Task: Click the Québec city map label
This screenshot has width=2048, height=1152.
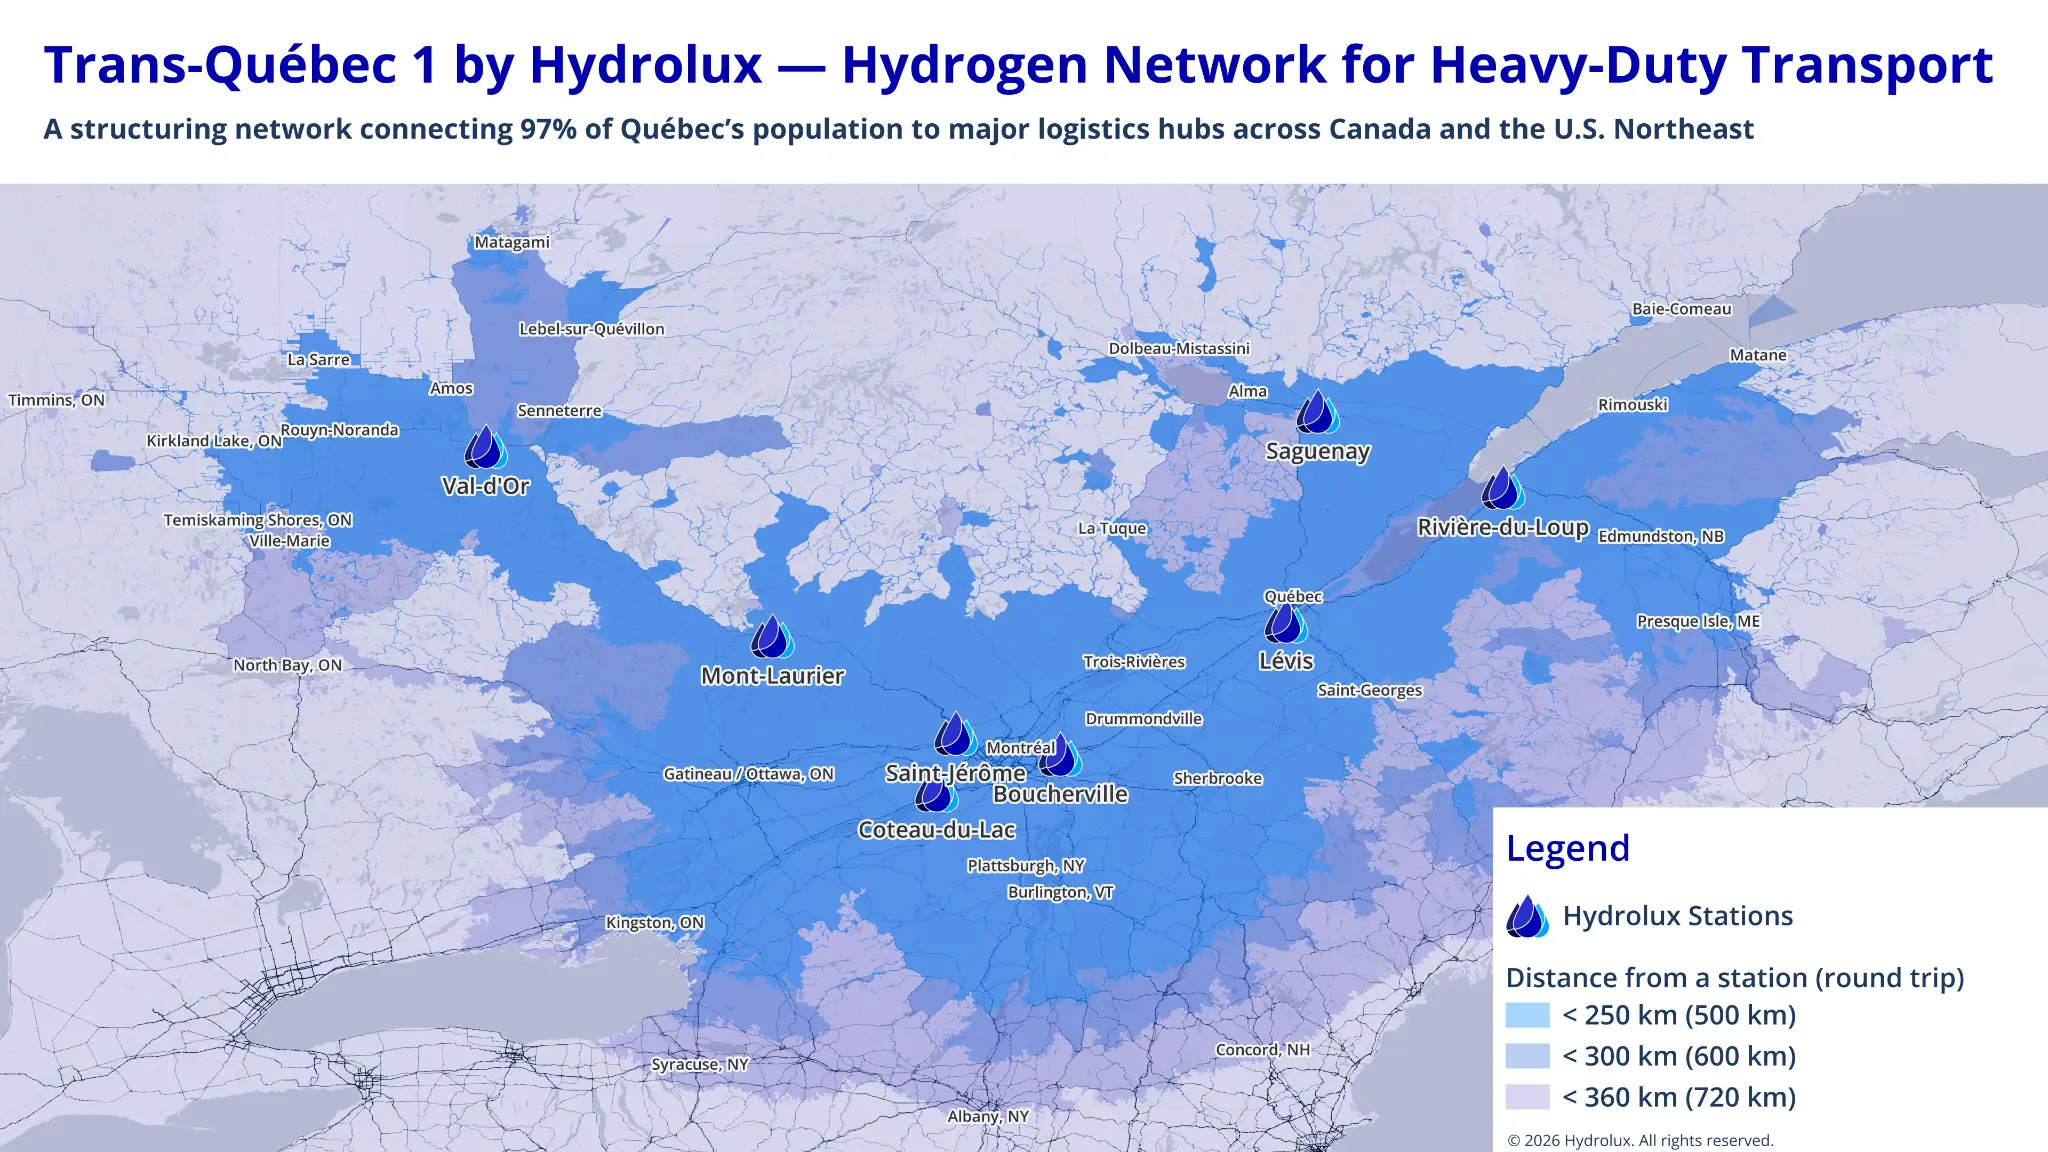Action: point(1293,597)
